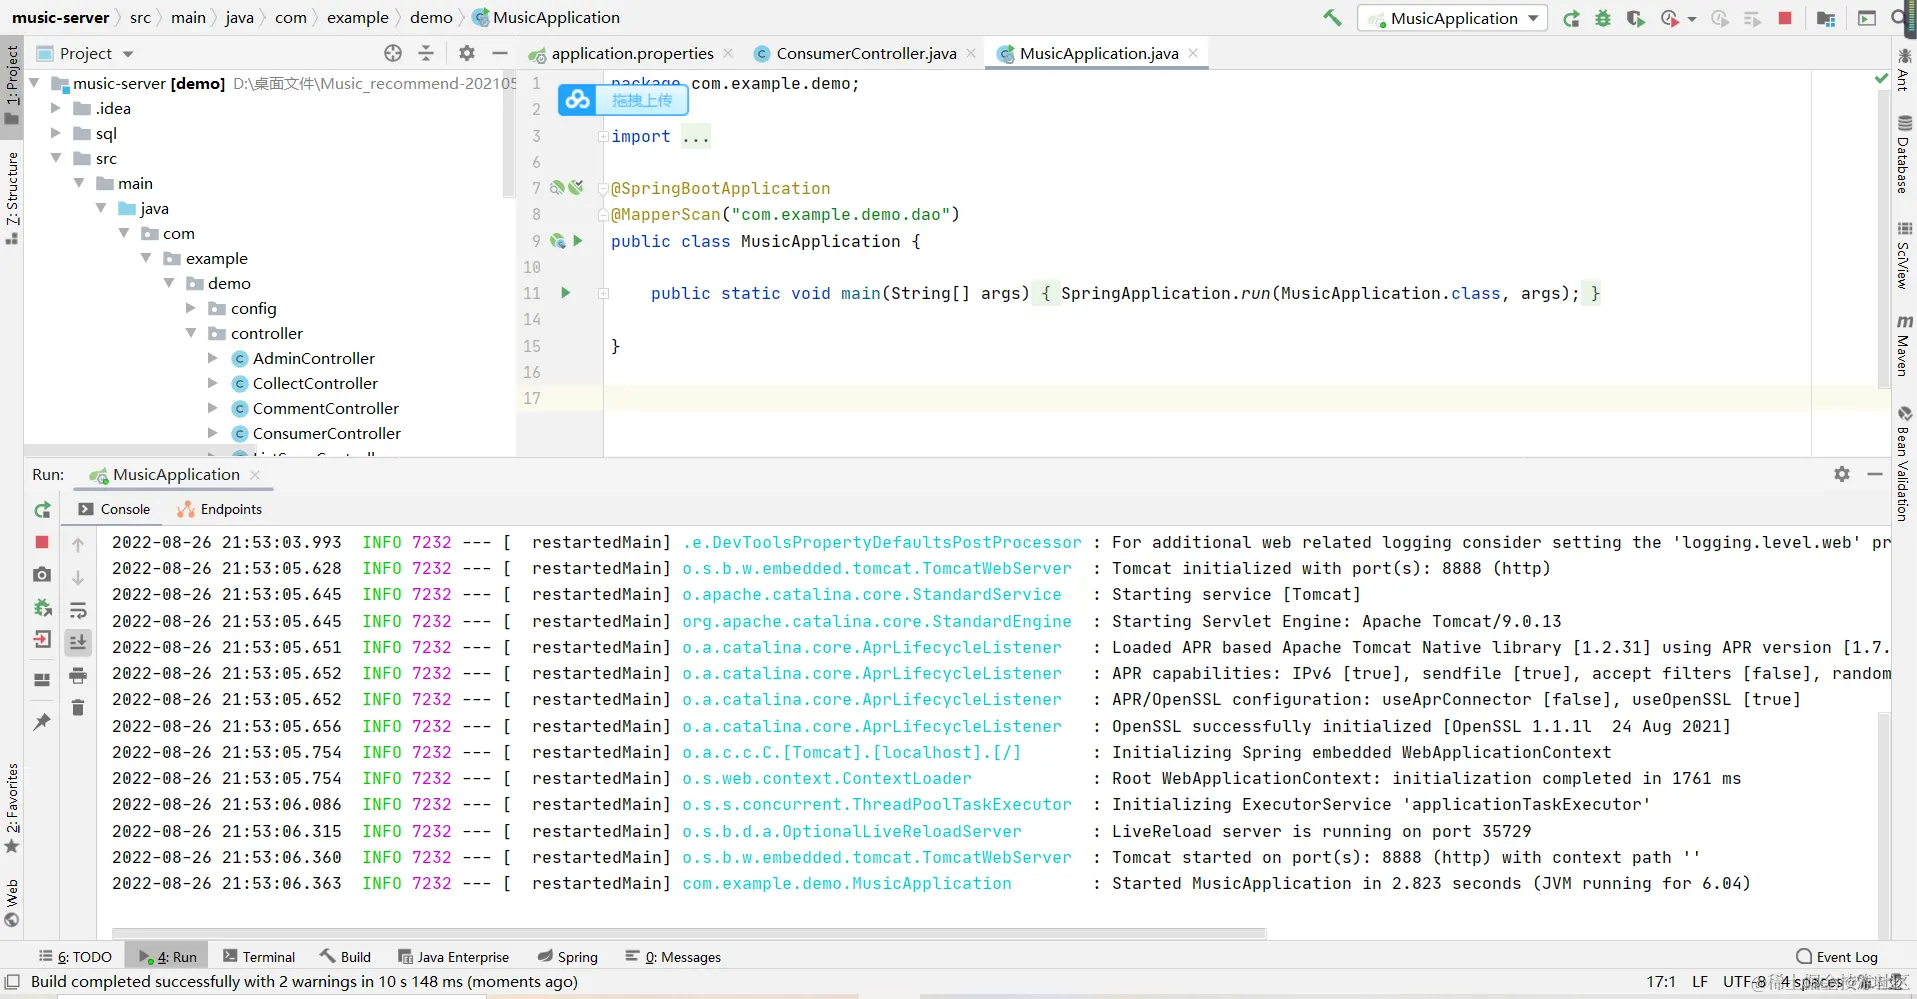Close the MusicApplication.java editor tab

(1193, 53)
